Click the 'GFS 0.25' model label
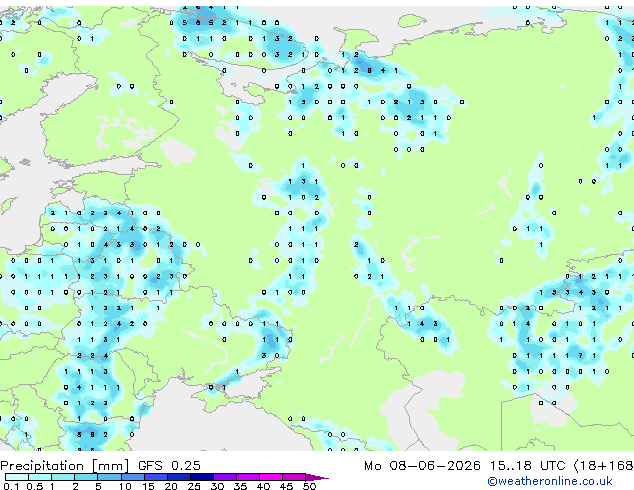This screenshot has height=490, width=634. [x=169, y=465]
